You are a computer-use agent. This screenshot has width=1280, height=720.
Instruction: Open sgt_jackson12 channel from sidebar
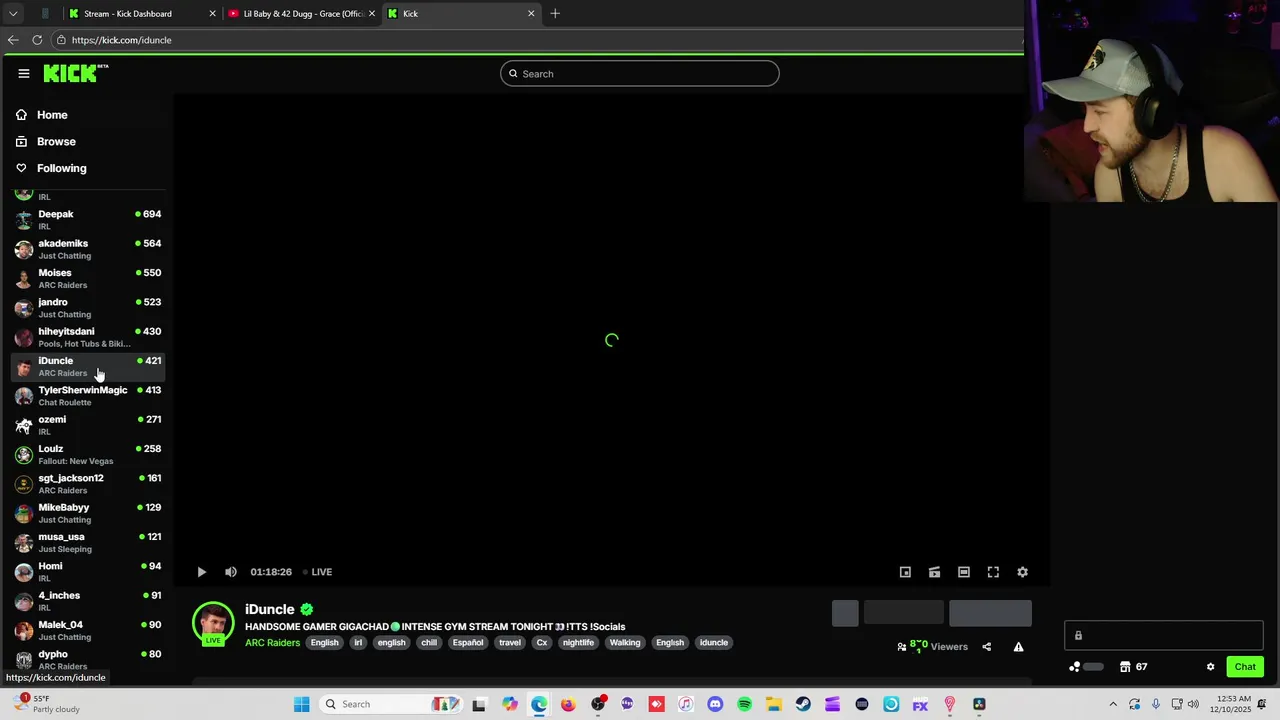pyautogui.click(x=88, y=483)
